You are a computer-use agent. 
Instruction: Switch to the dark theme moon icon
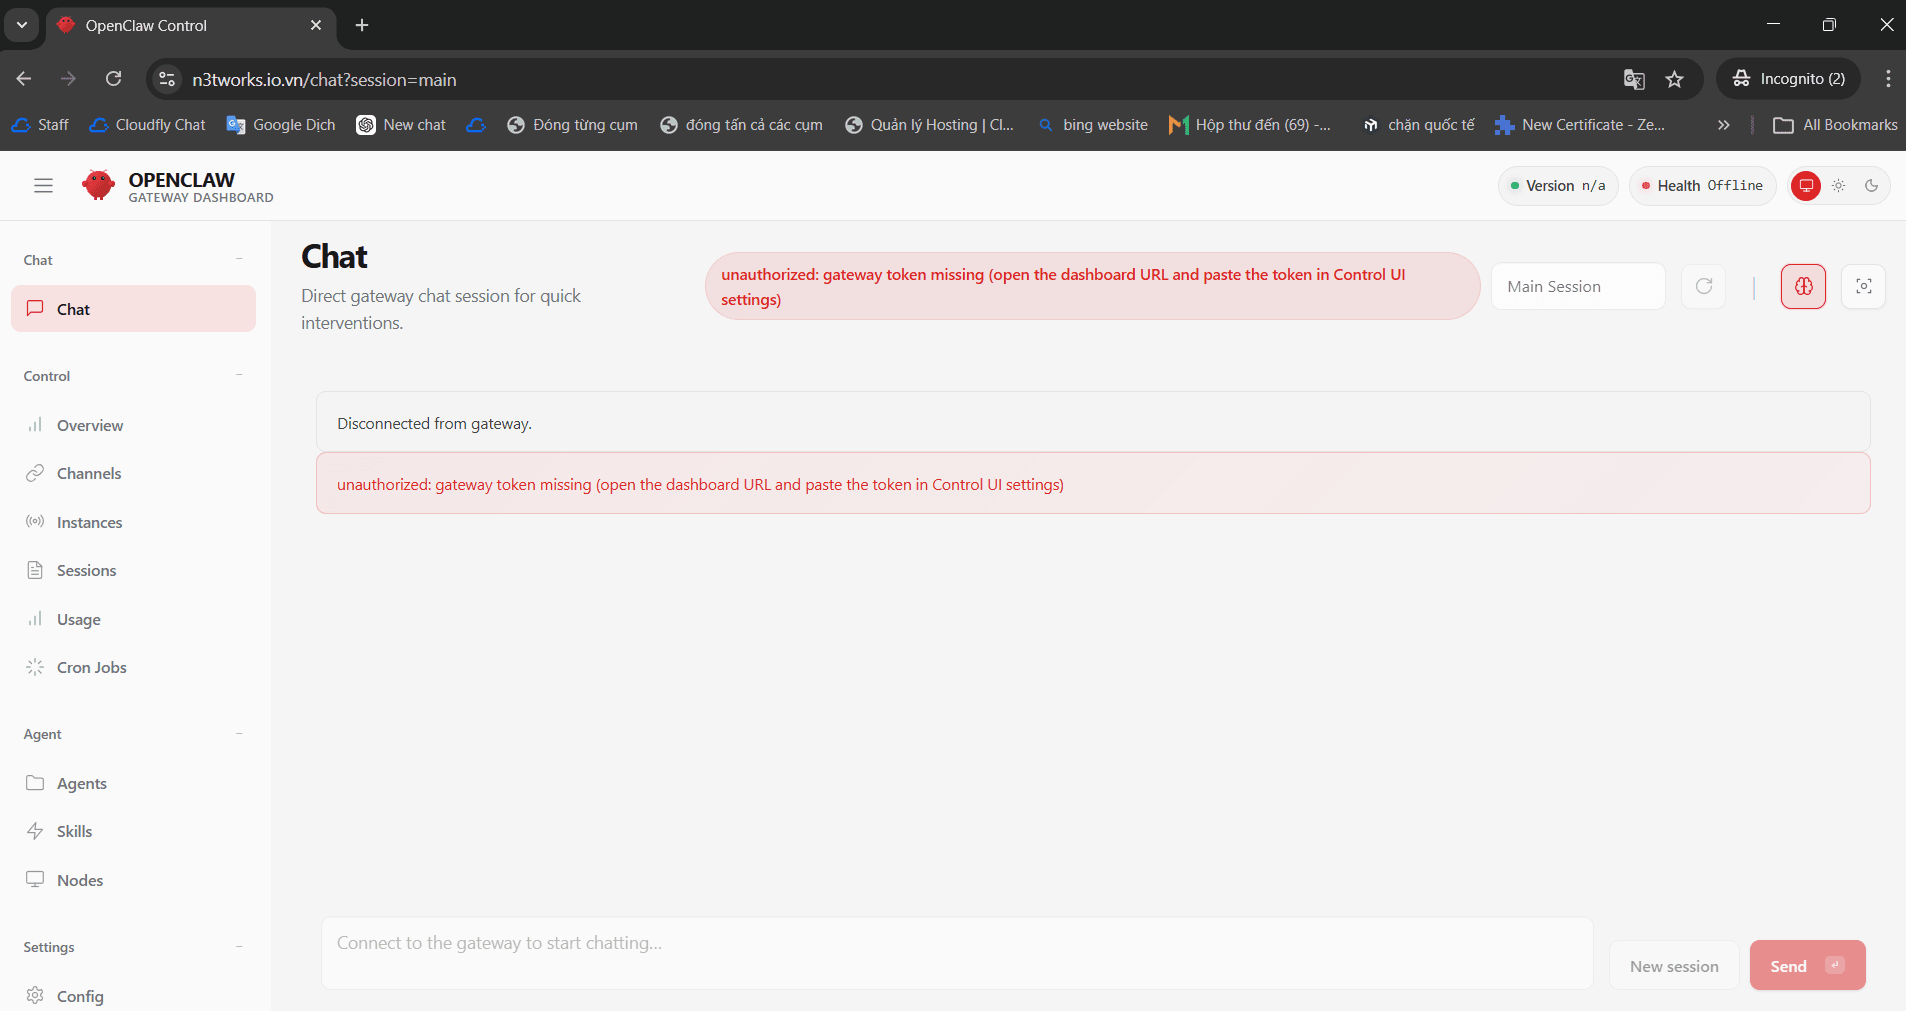pos(1871,186)
